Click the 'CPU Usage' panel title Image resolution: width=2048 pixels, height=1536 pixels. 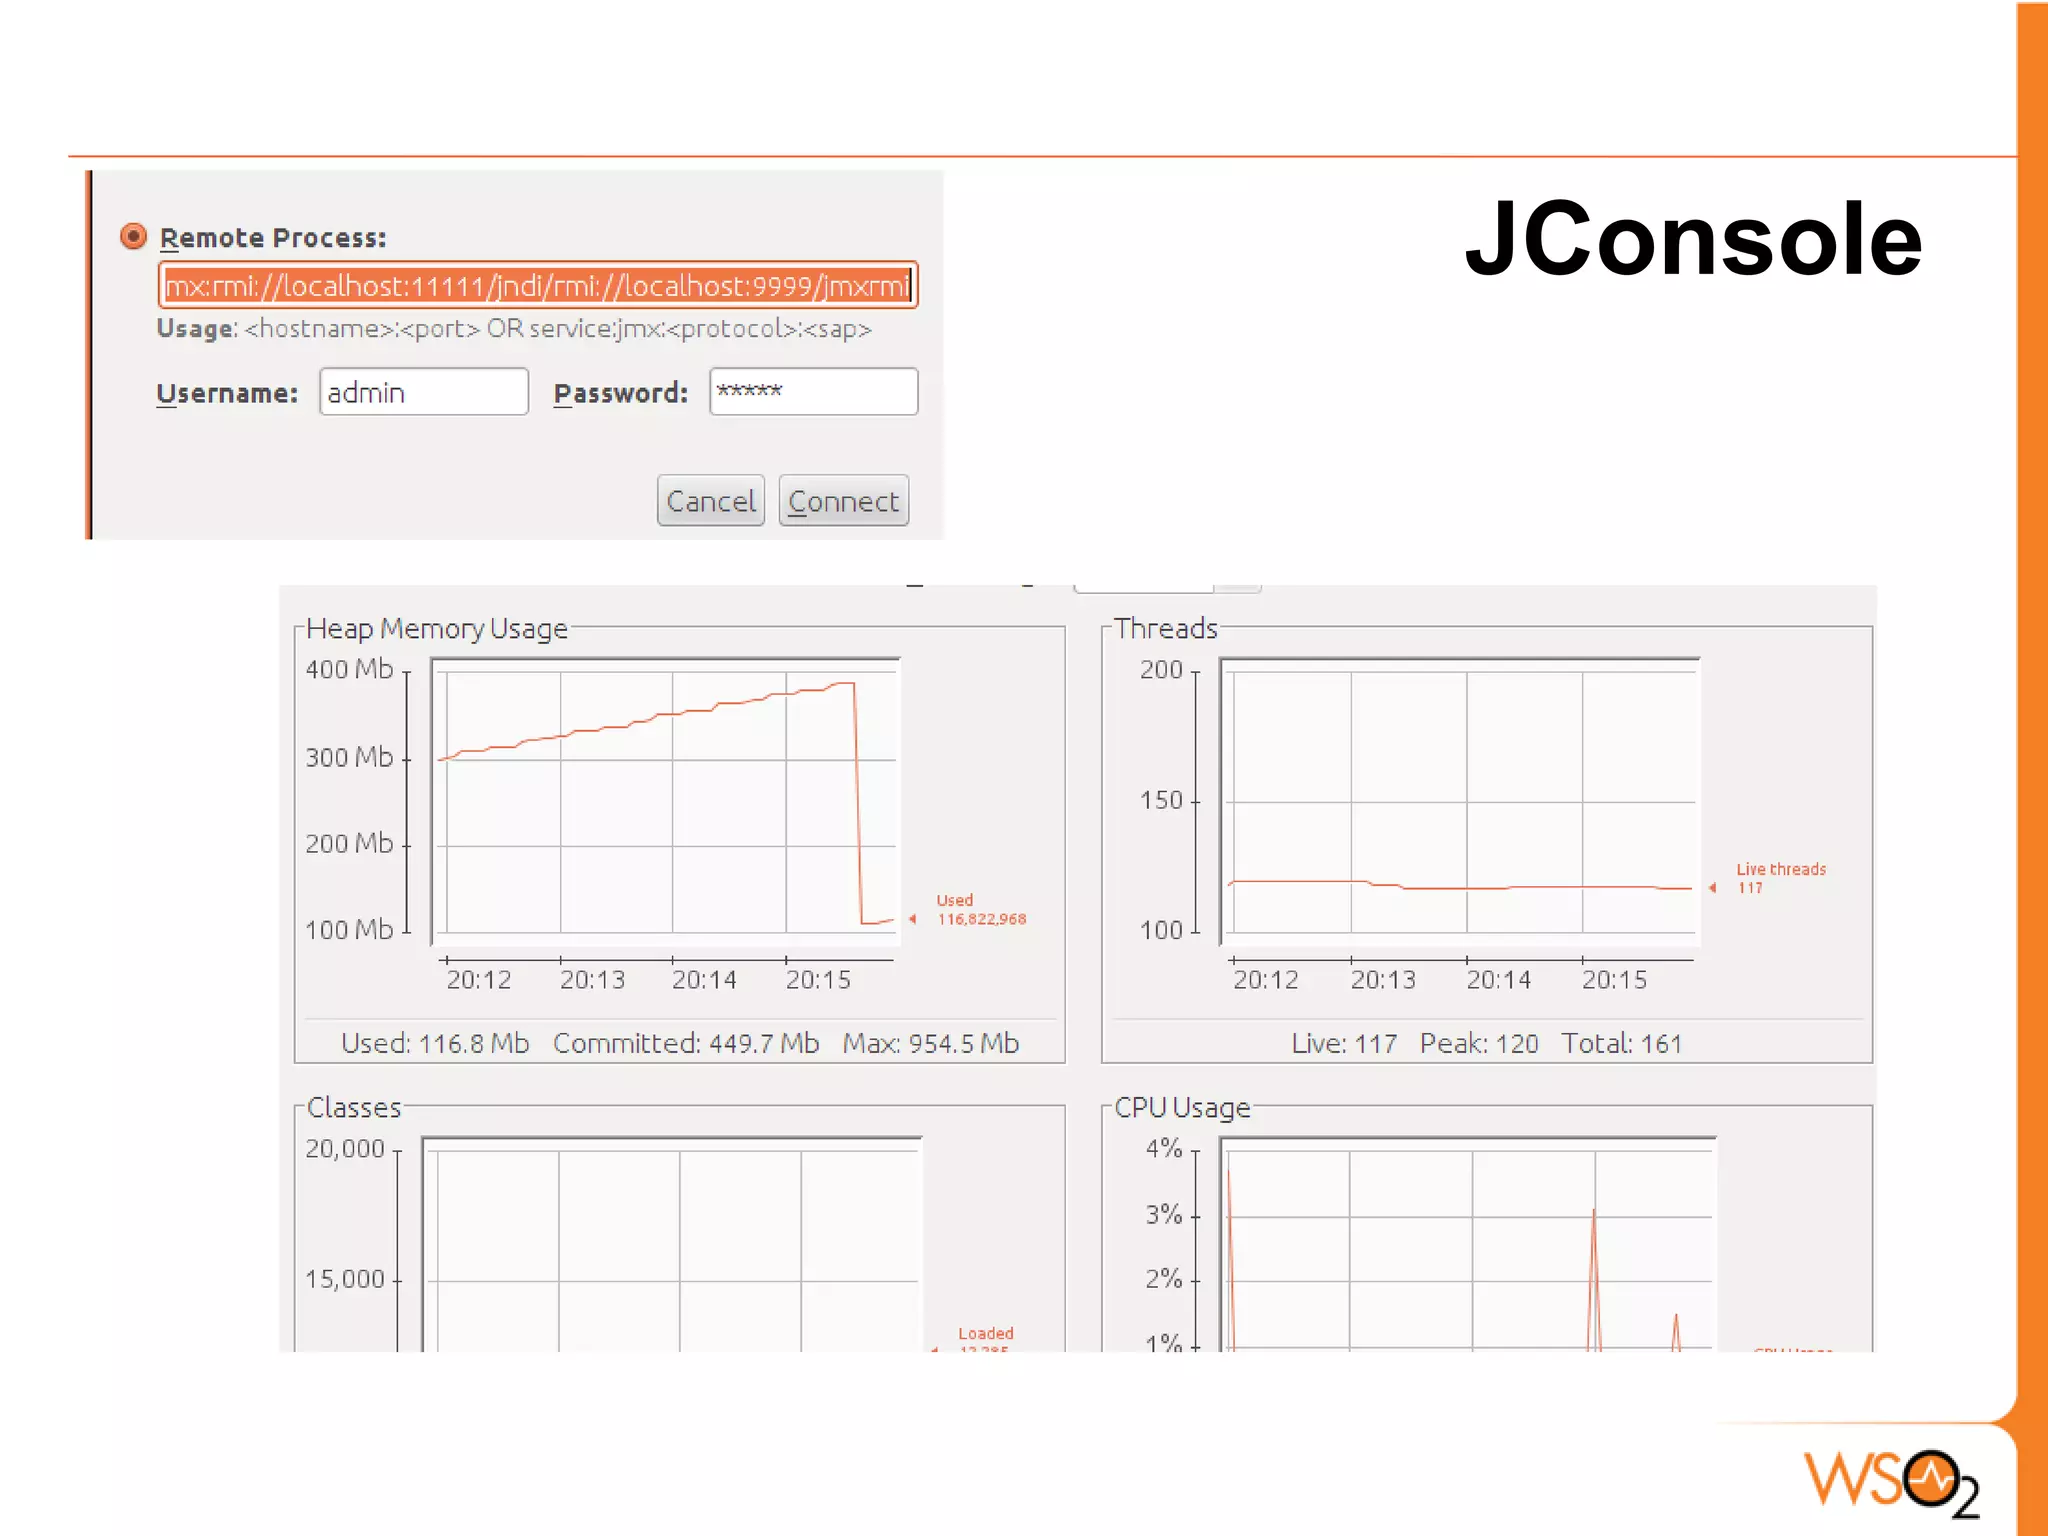[1182, 1108]
